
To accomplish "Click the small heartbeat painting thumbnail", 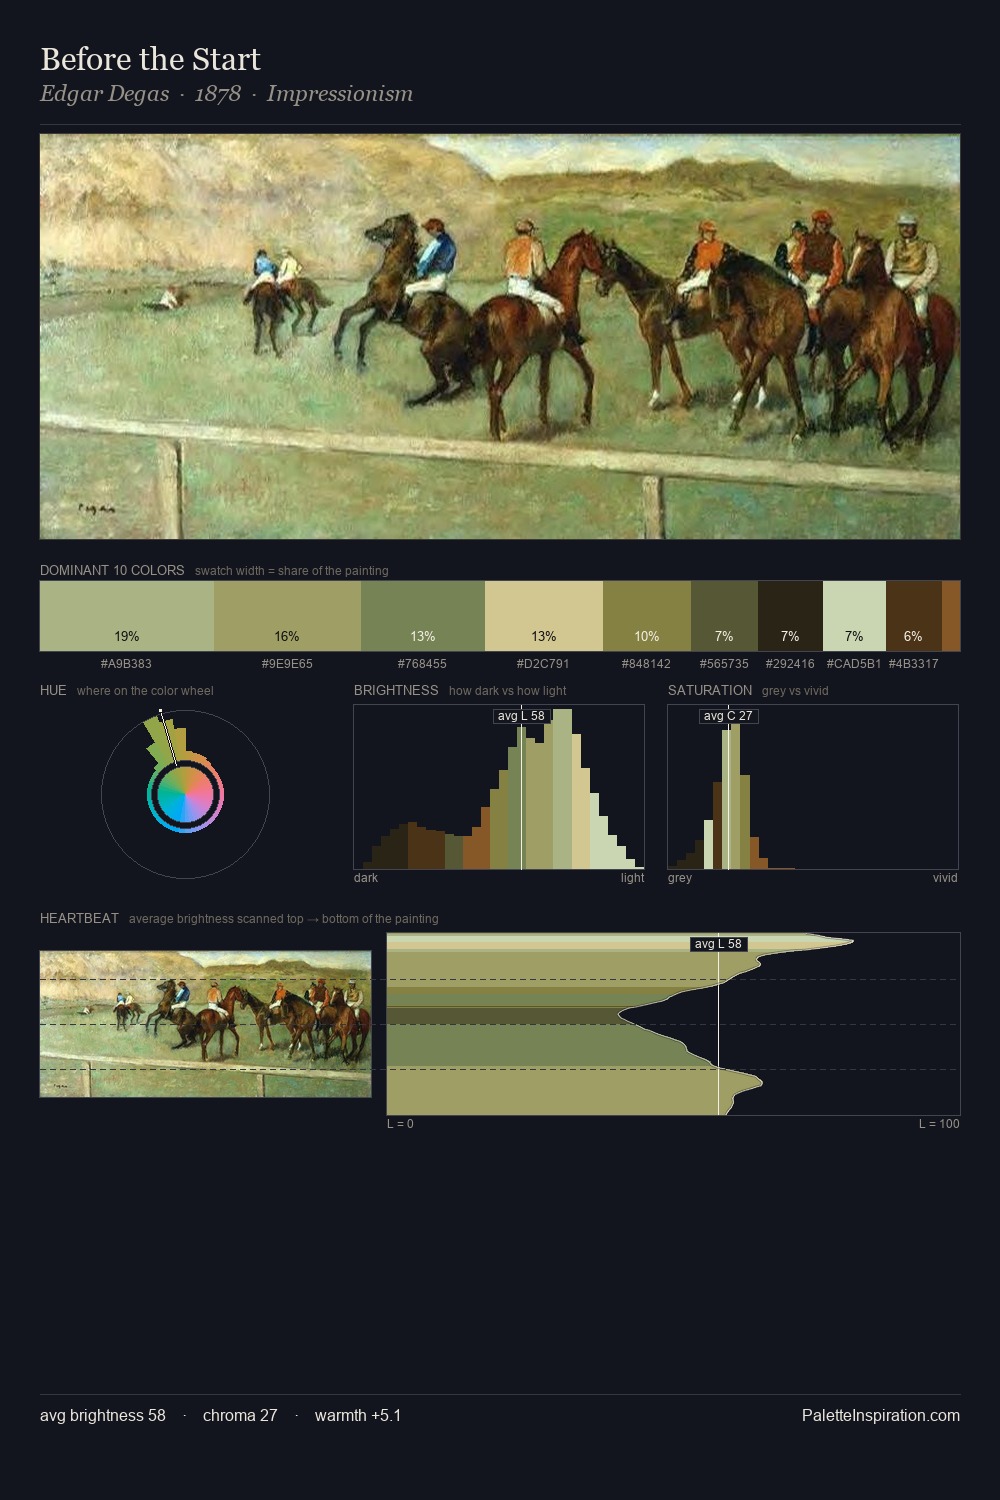I will [205, 1024].
